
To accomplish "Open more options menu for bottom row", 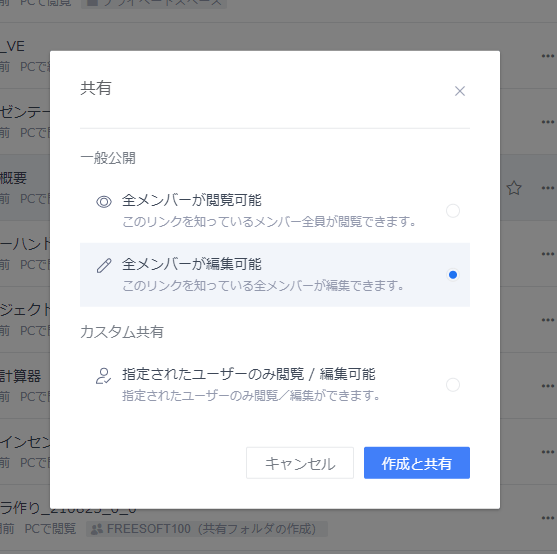I will 548,518.
